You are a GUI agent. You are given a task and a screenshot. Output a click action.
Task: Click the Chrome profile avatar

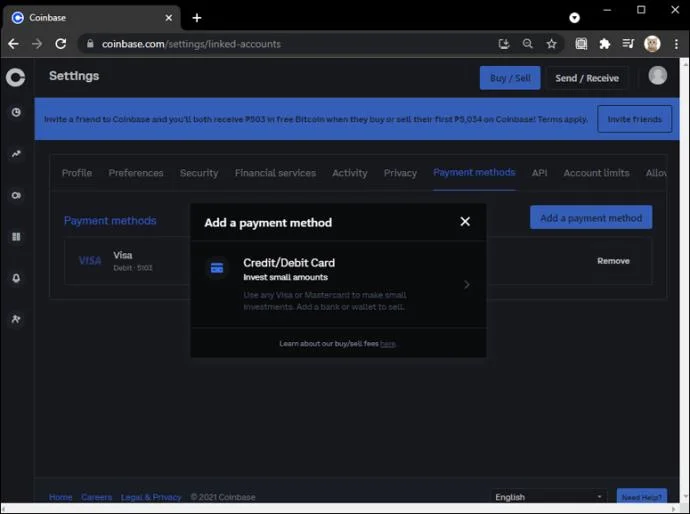[652, 44]
